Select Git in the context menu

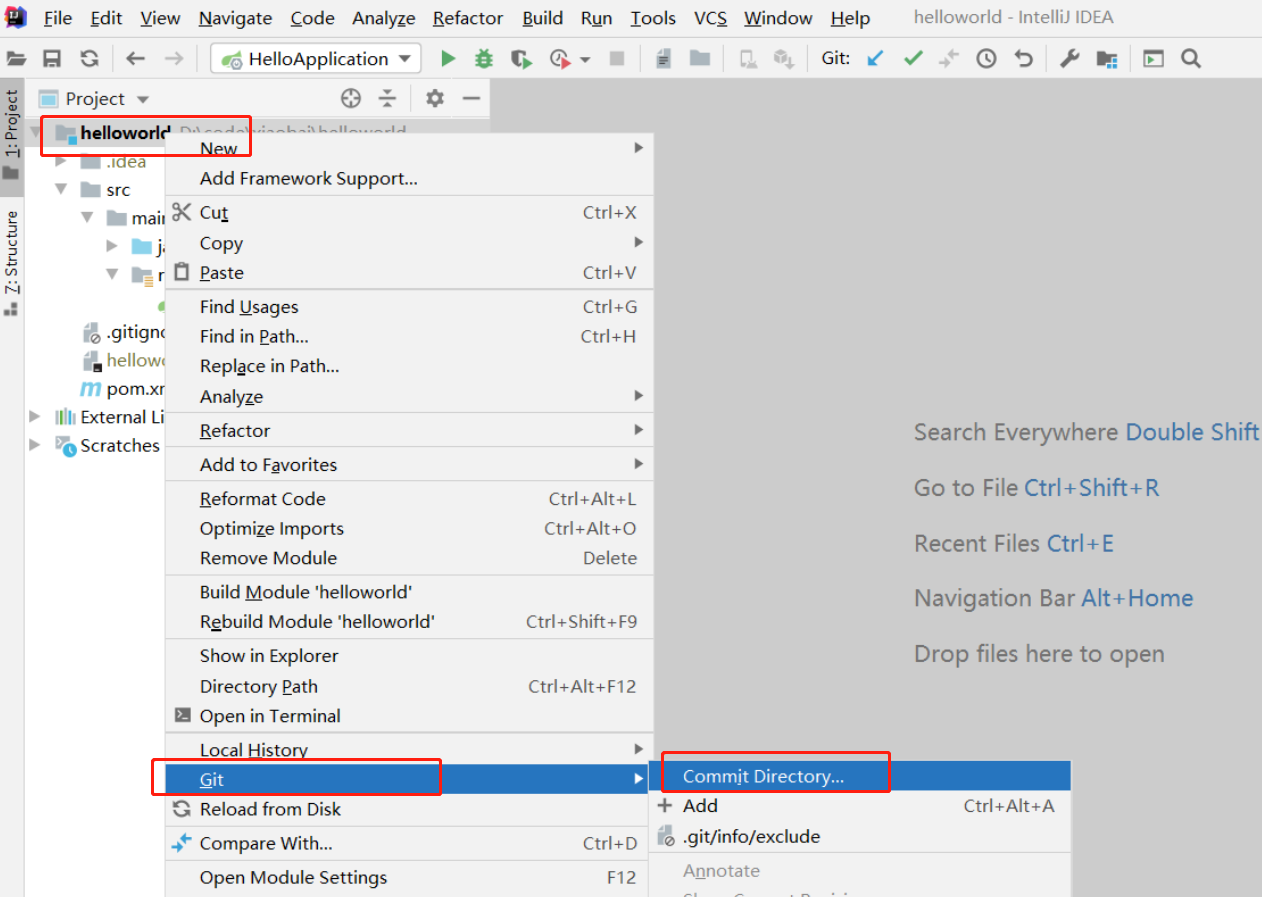[409, 779]
